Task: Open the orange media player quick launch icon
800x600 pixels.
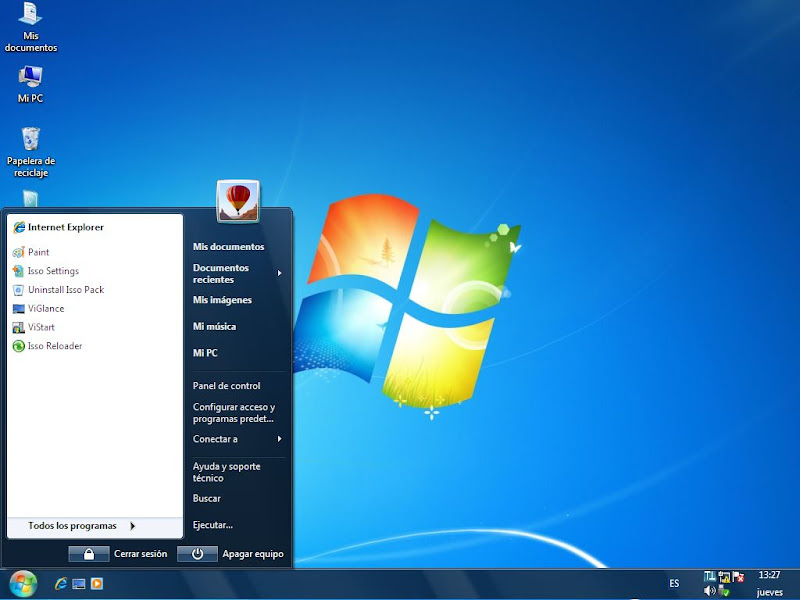Action: click(x=96, y=584)
